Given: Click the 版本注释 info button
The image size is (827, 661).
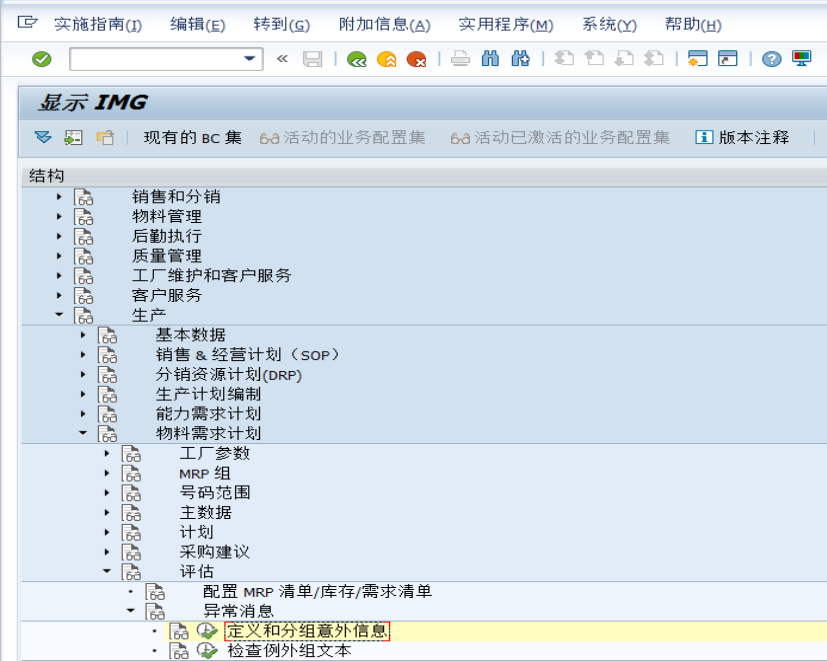Looking at the screenshot, I should pos(742,138).
